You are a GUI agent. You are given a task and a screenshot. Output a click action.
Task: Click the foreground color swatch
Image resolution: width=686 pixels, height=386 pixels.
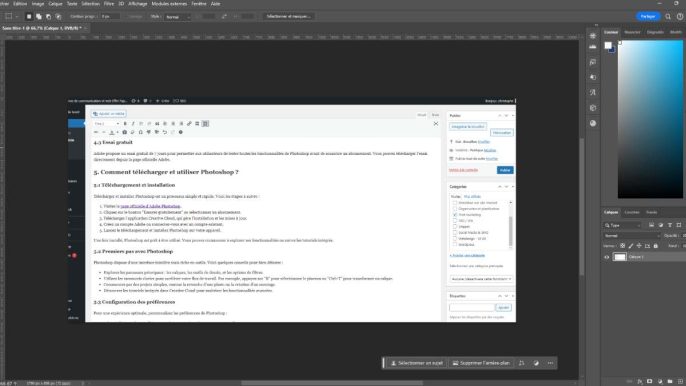pyautogui.click(x=608, y=45)
